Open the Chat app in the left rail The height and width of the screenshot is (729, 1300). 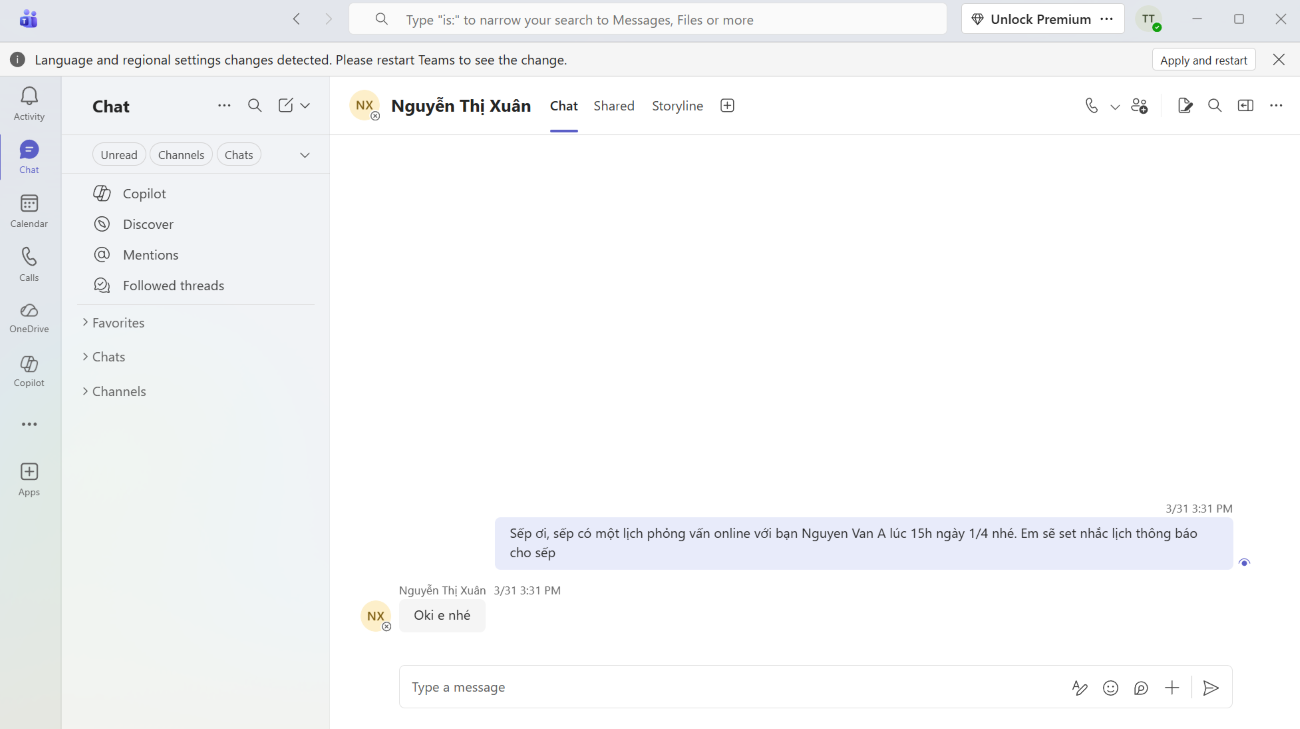pos(29,157)
